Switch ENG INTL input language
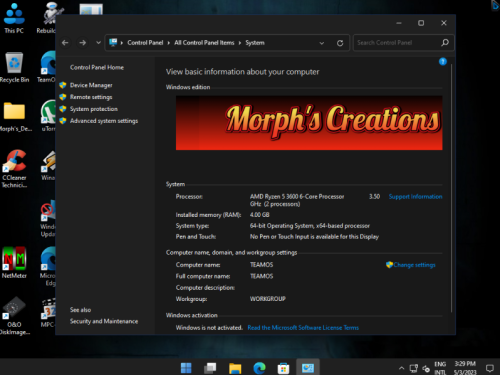Viewport: 500px width, 375px height. [x=440, y=368]
